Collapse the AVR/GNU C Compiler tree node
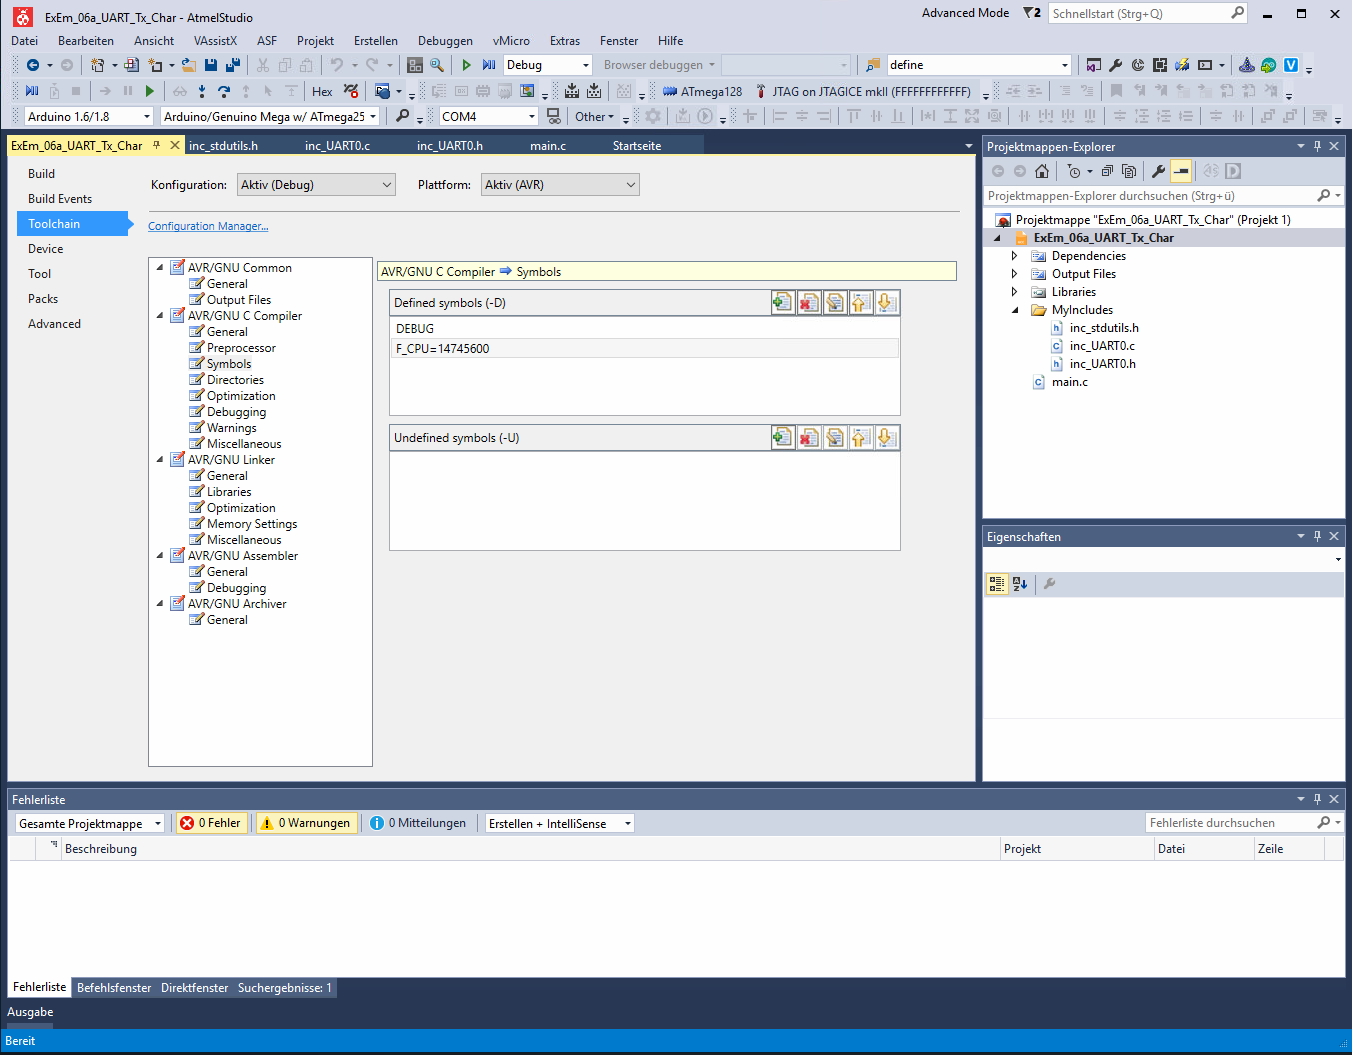Screen dimensions: 1352x1055 160,316
